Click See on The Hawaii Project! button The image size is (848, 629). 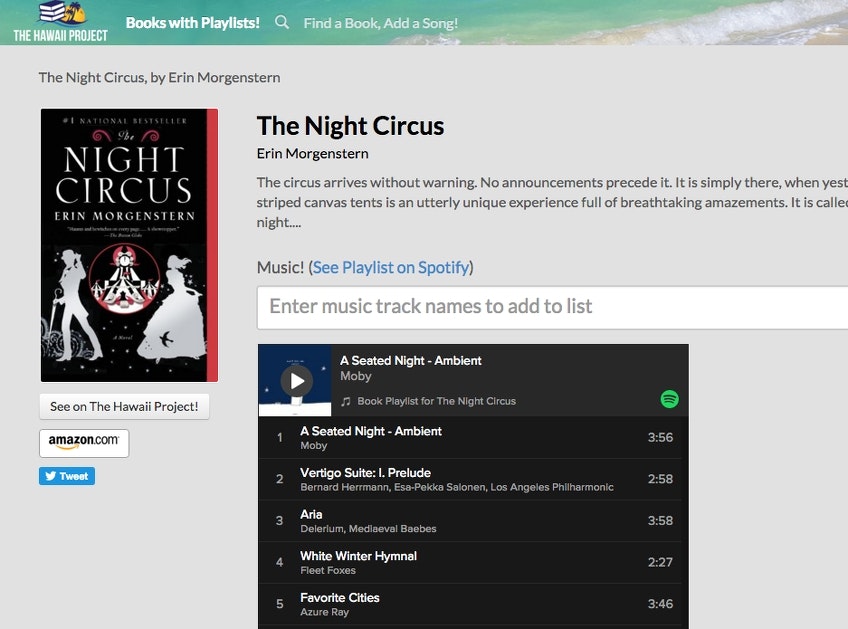[x=124, y=406]
